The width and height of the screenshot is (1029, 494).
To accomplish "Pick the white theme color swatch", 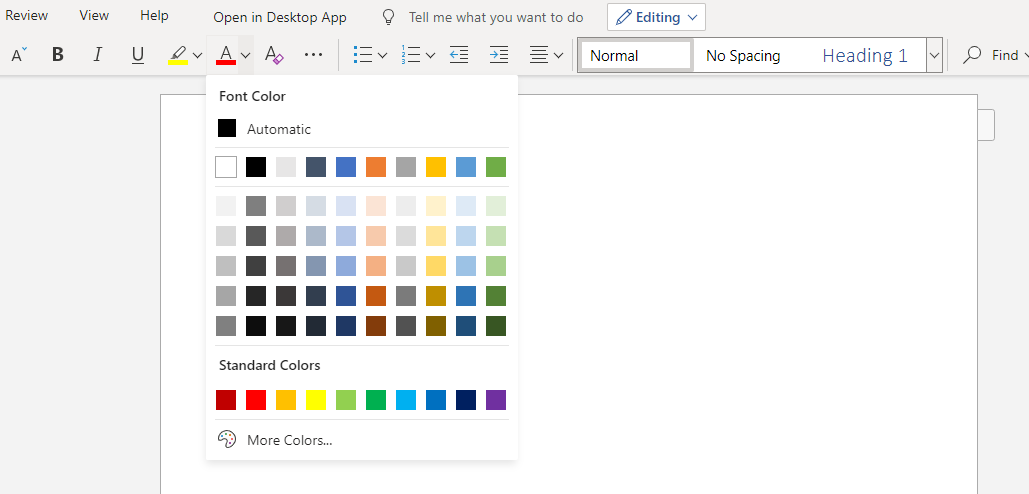I will pos(226,167).
